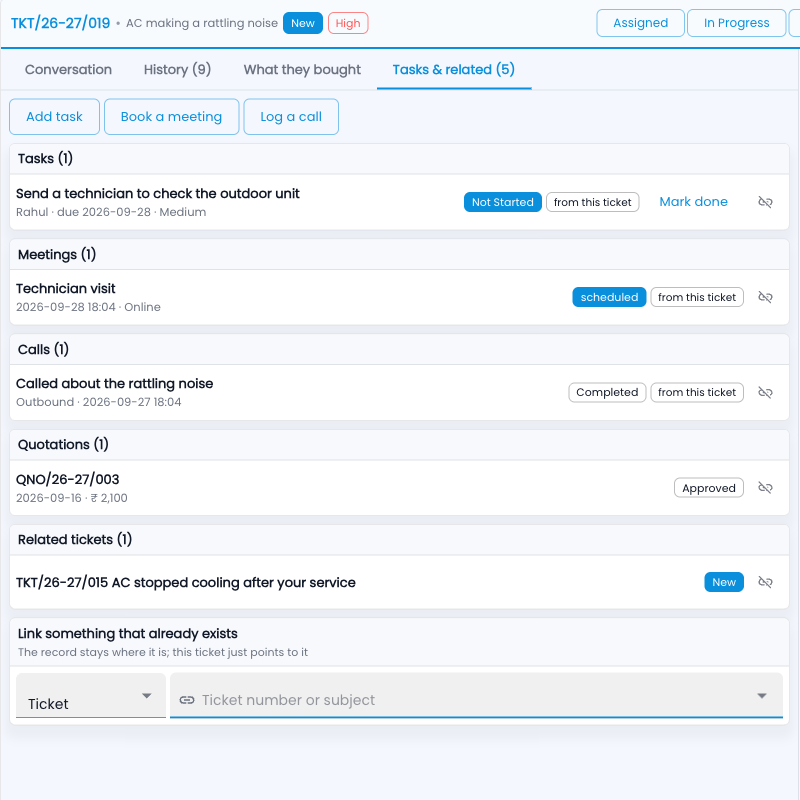Click the 'Calls (1)' section header
This screenshot has width=800, height=800.
[43, 349]
